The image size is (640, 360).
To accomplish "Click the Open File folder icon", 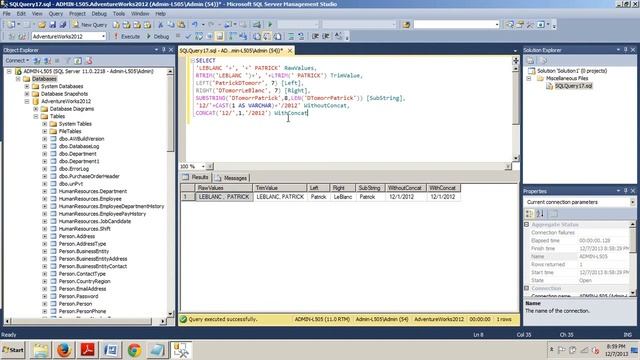I will click(x=42, y=24).
